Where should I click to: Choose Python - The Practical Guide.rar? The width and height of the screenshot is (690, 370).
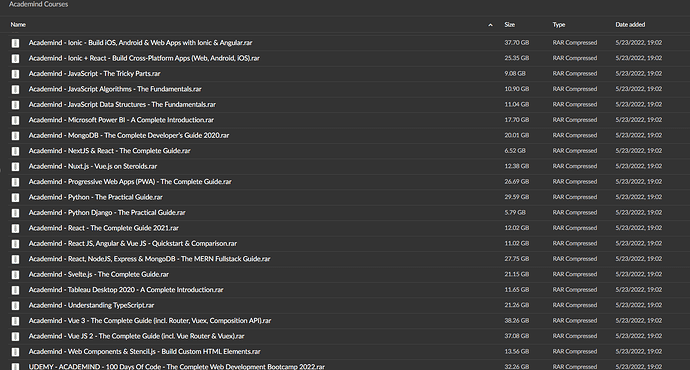(x=95, y=197)
